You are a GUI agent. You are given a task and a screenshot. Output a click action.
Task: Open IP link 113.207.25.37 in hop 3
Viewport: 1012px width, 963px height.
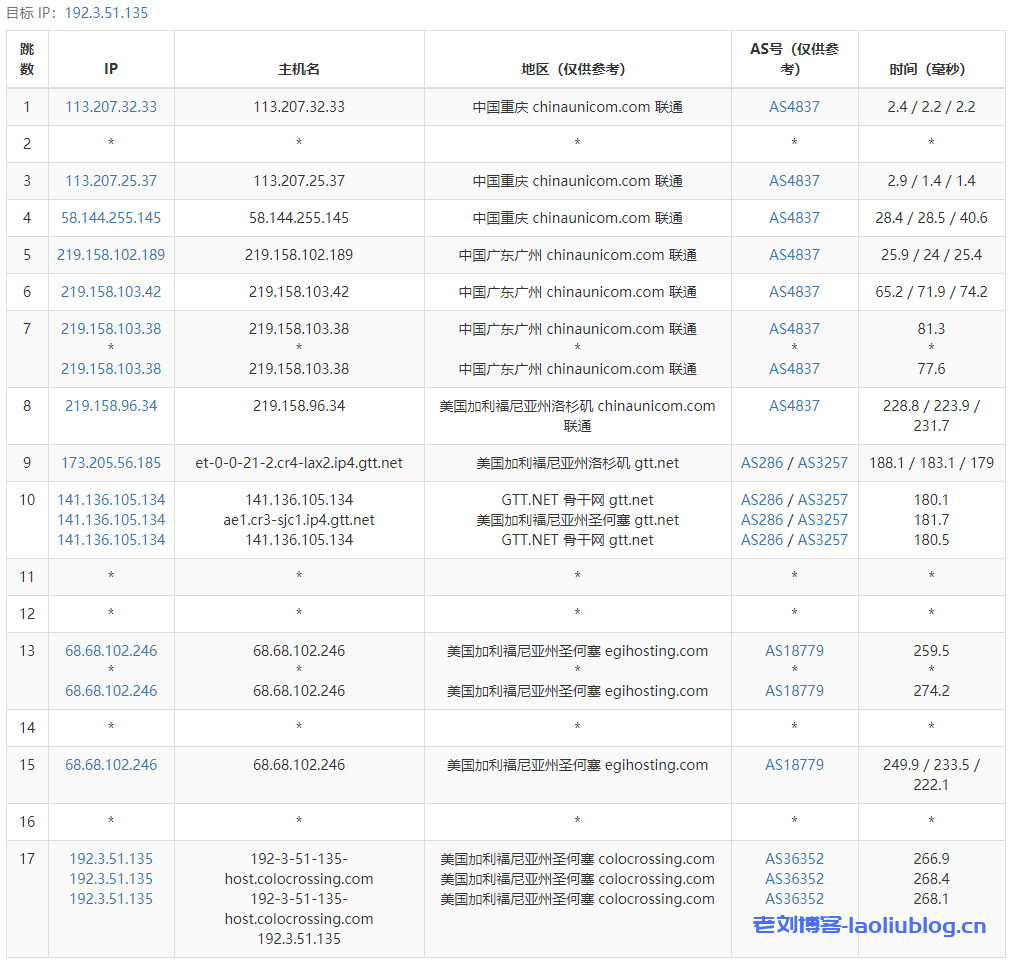click(x=111, y=181)
